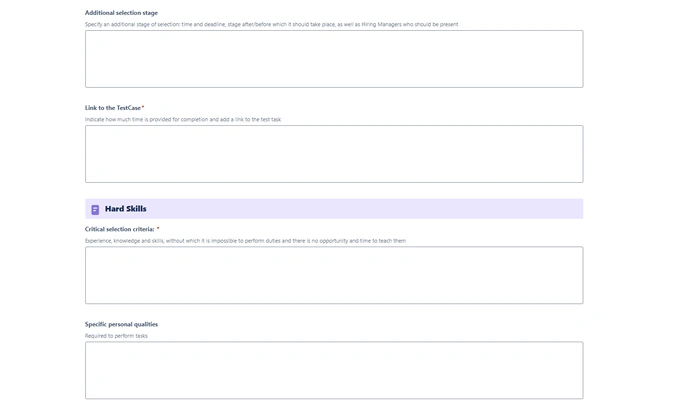Click the red asterisk after Critical selection criteria

158,229
